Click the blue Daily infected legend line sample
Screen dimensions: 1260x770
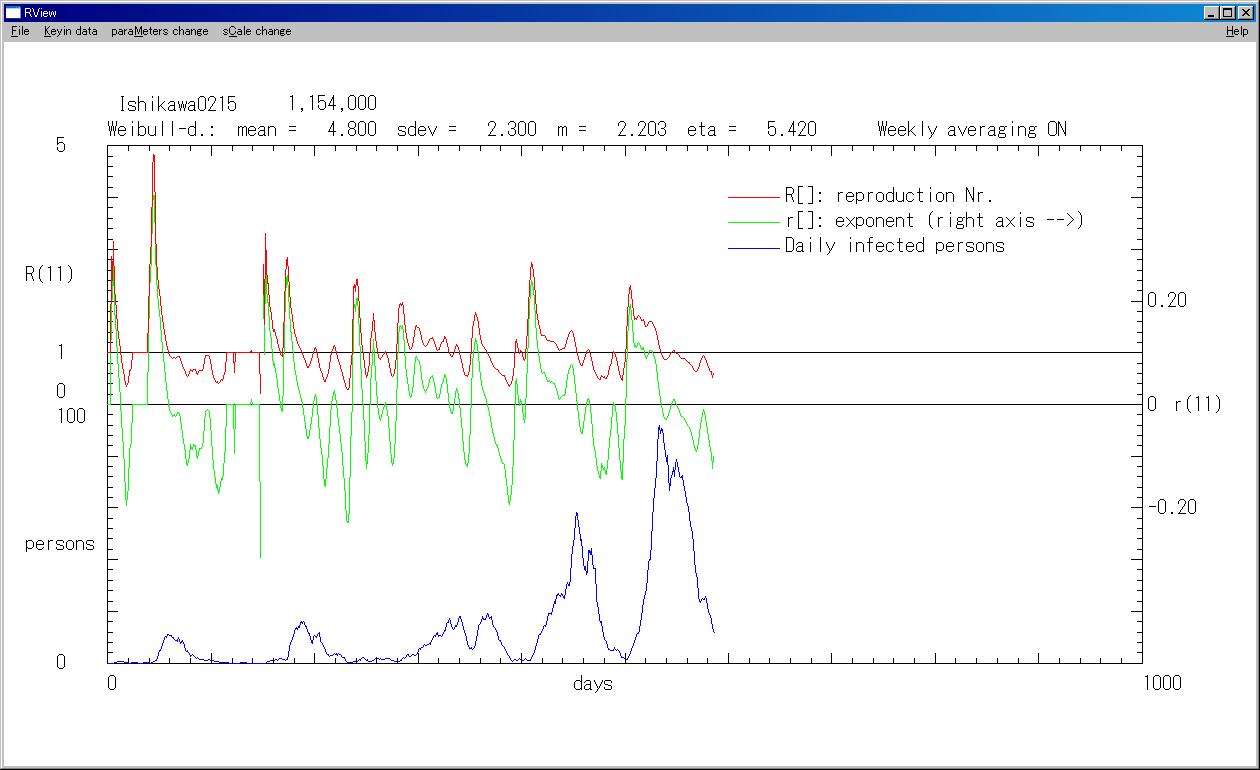tap(753, 247)
